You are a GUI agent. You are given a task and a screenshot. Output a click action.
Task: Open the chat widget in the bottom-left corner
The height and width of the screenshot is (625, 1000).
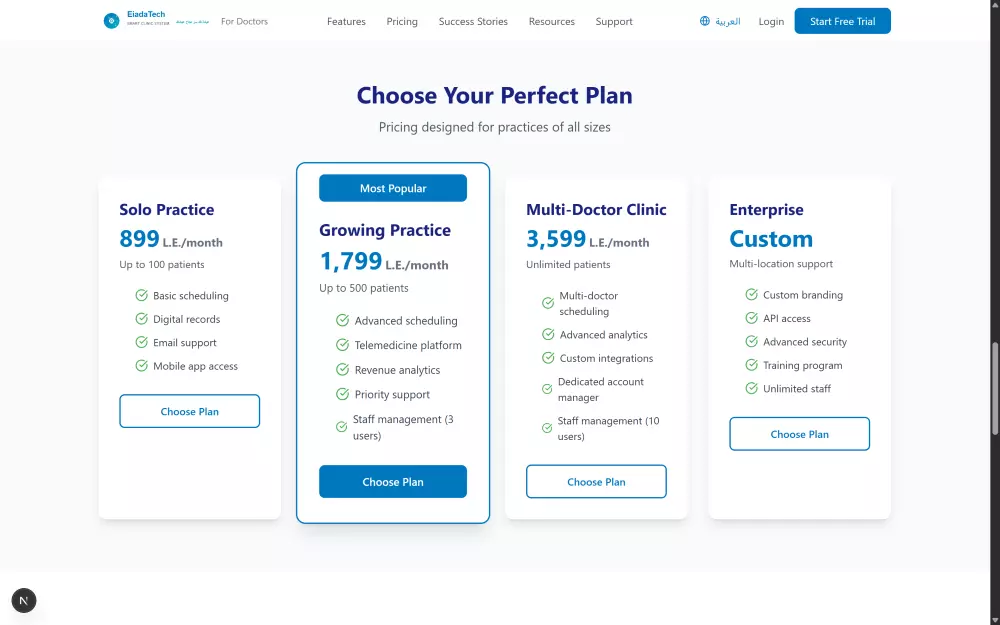click(x=23, y=600)
